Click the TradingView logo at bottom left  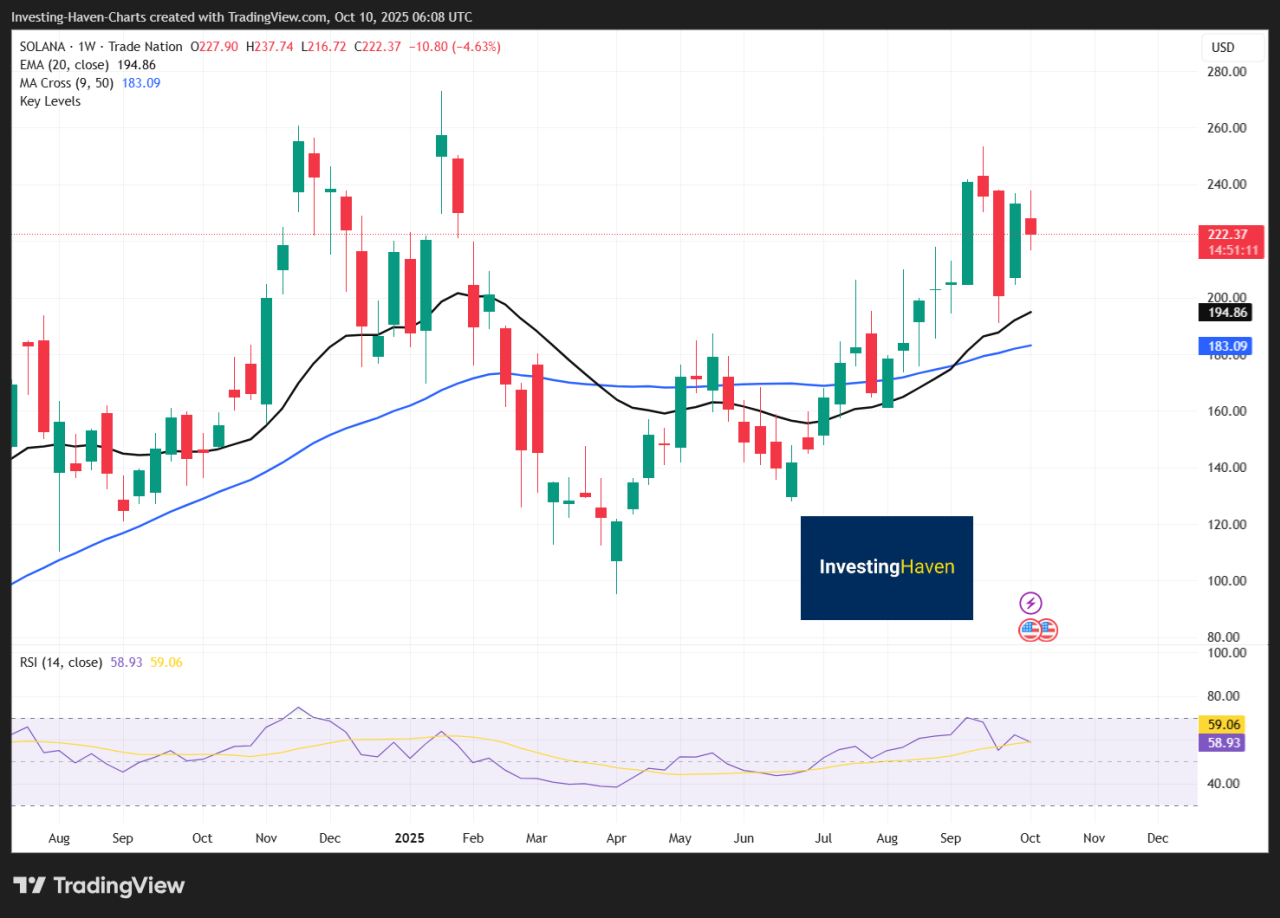tap(29, 885)
